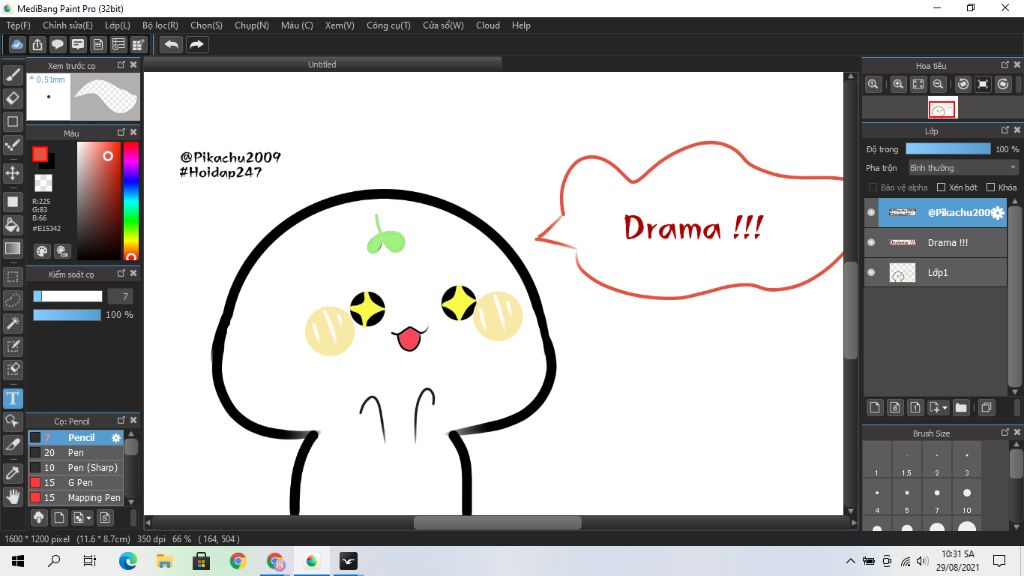Viewport: 1024px width, 576px height.
Task: Toggle visibility of Lớp1 layer
Action: (x=871, y=272)
